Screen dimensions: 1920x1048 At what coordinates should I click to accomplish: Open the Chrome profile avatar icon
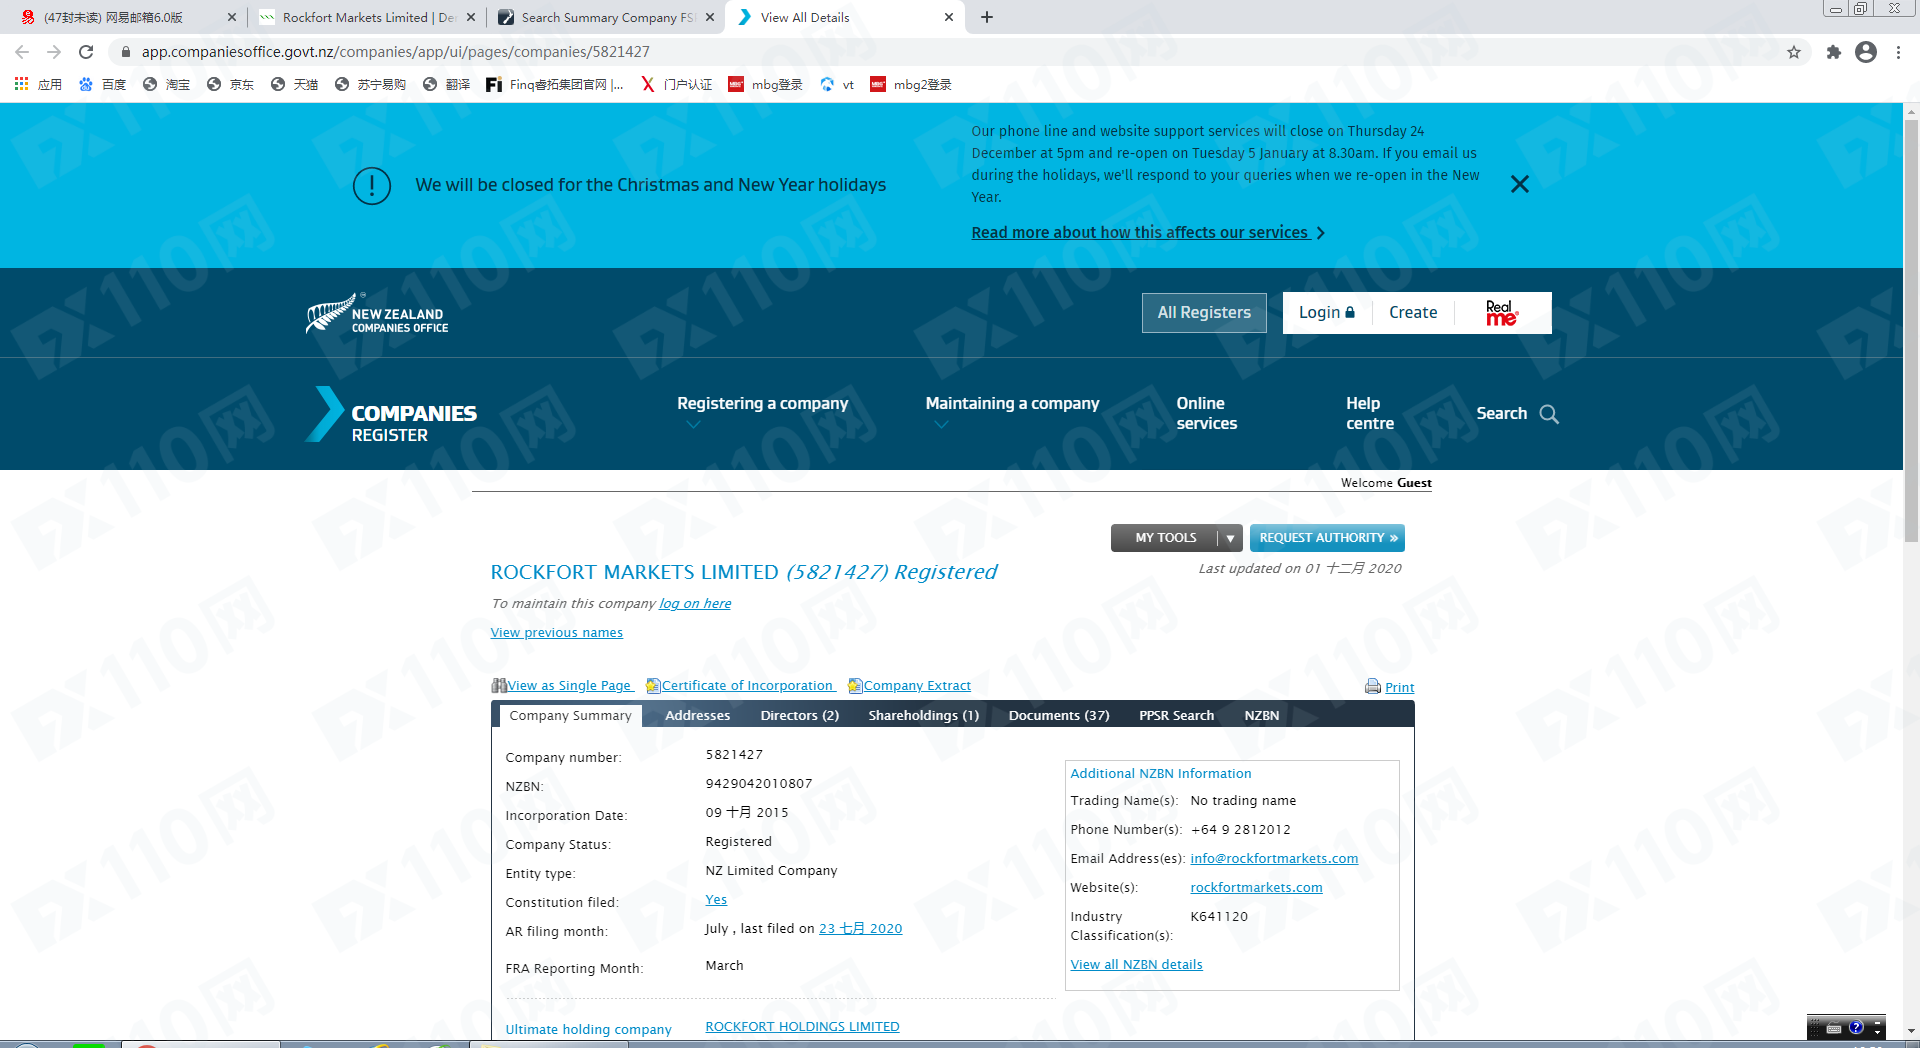1866,52
